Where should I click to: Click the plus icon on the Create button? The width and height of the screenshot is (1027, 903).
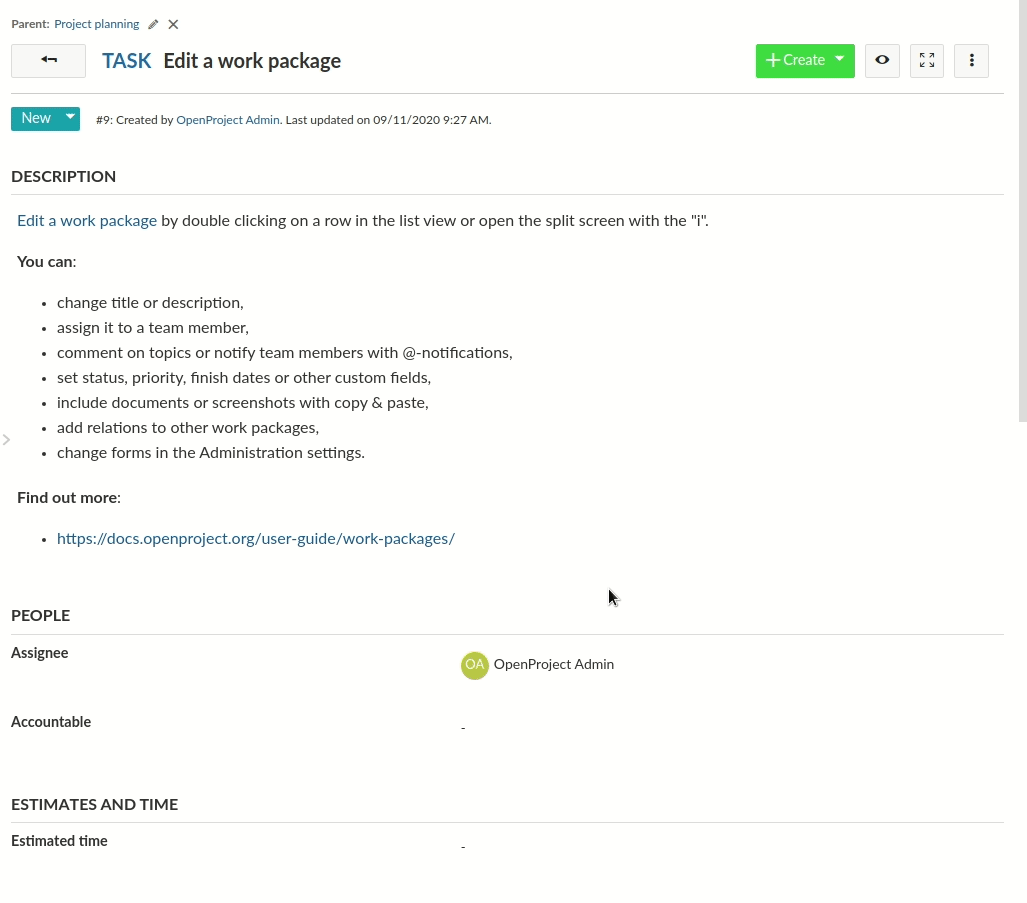coord(773,60)
